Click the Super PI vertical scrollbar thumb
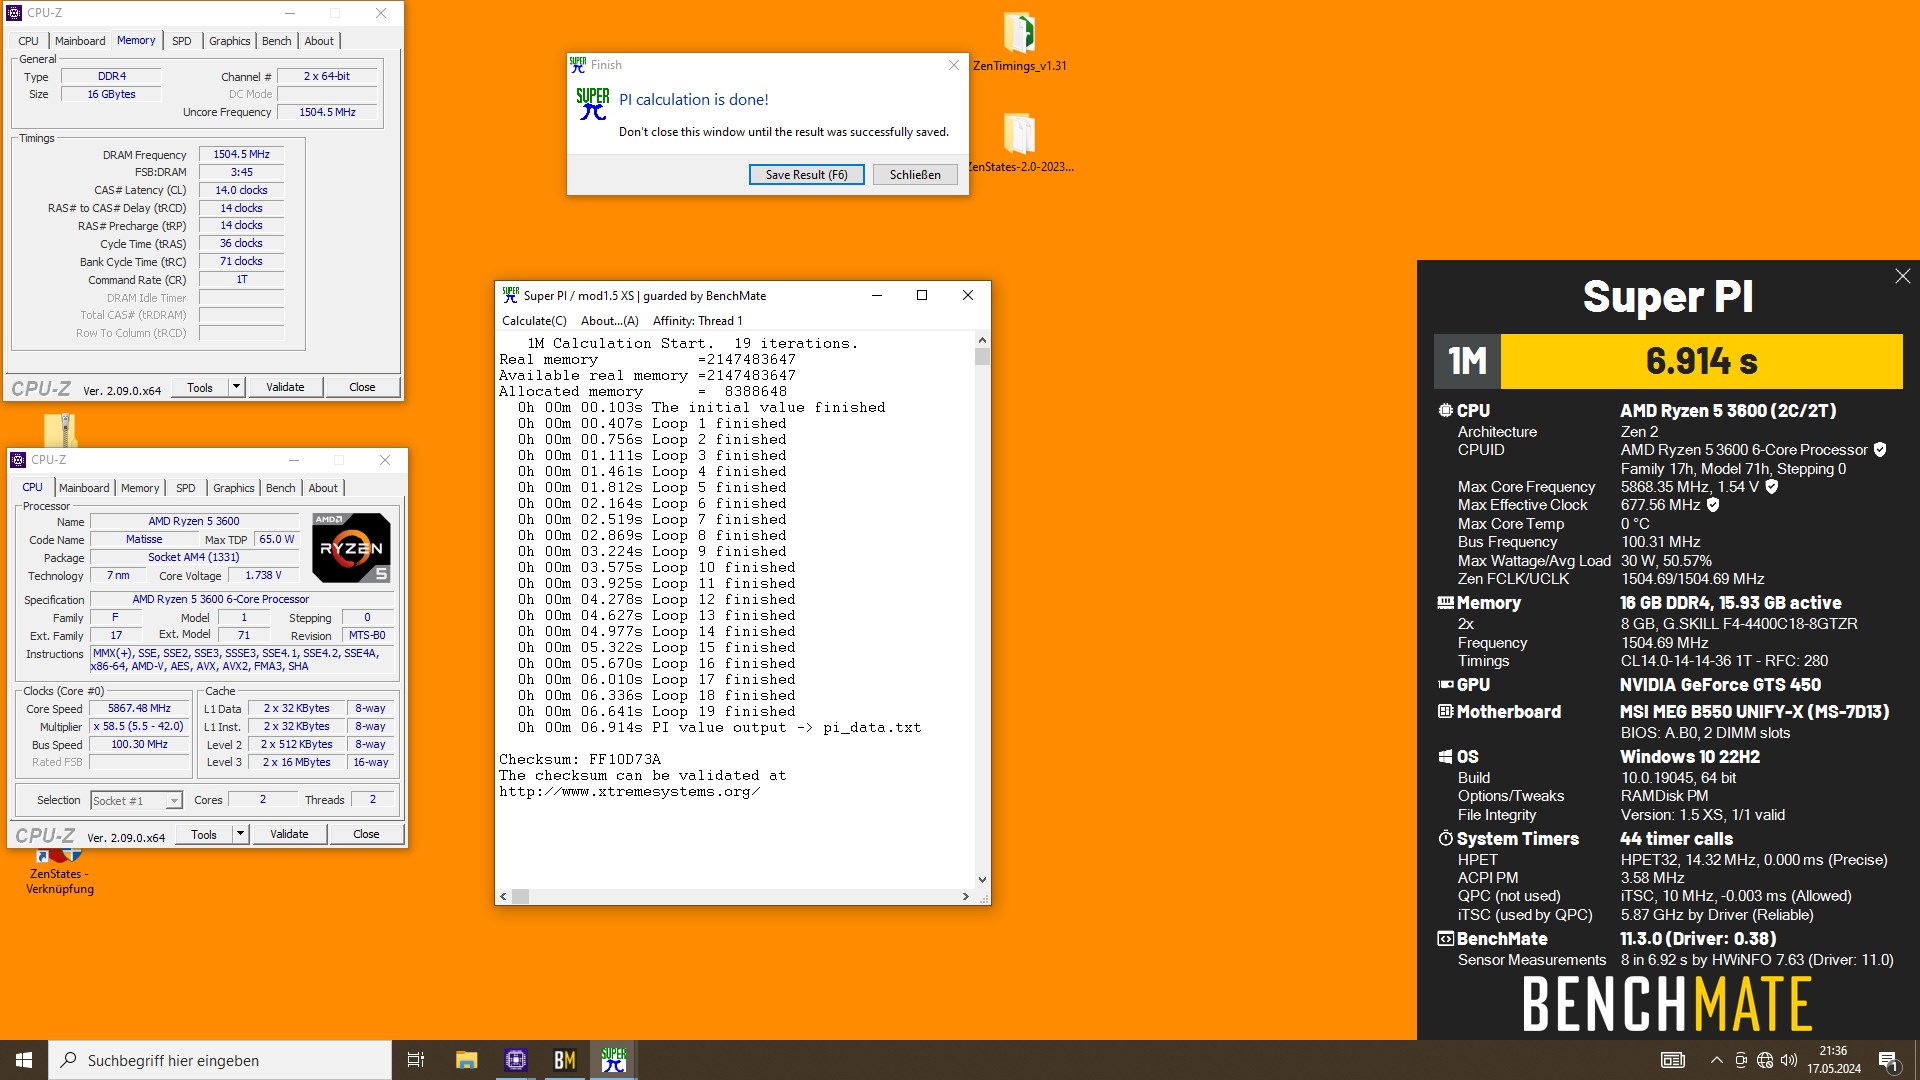The height and width of the screenshot is (1080, 1920). [982, 356]
